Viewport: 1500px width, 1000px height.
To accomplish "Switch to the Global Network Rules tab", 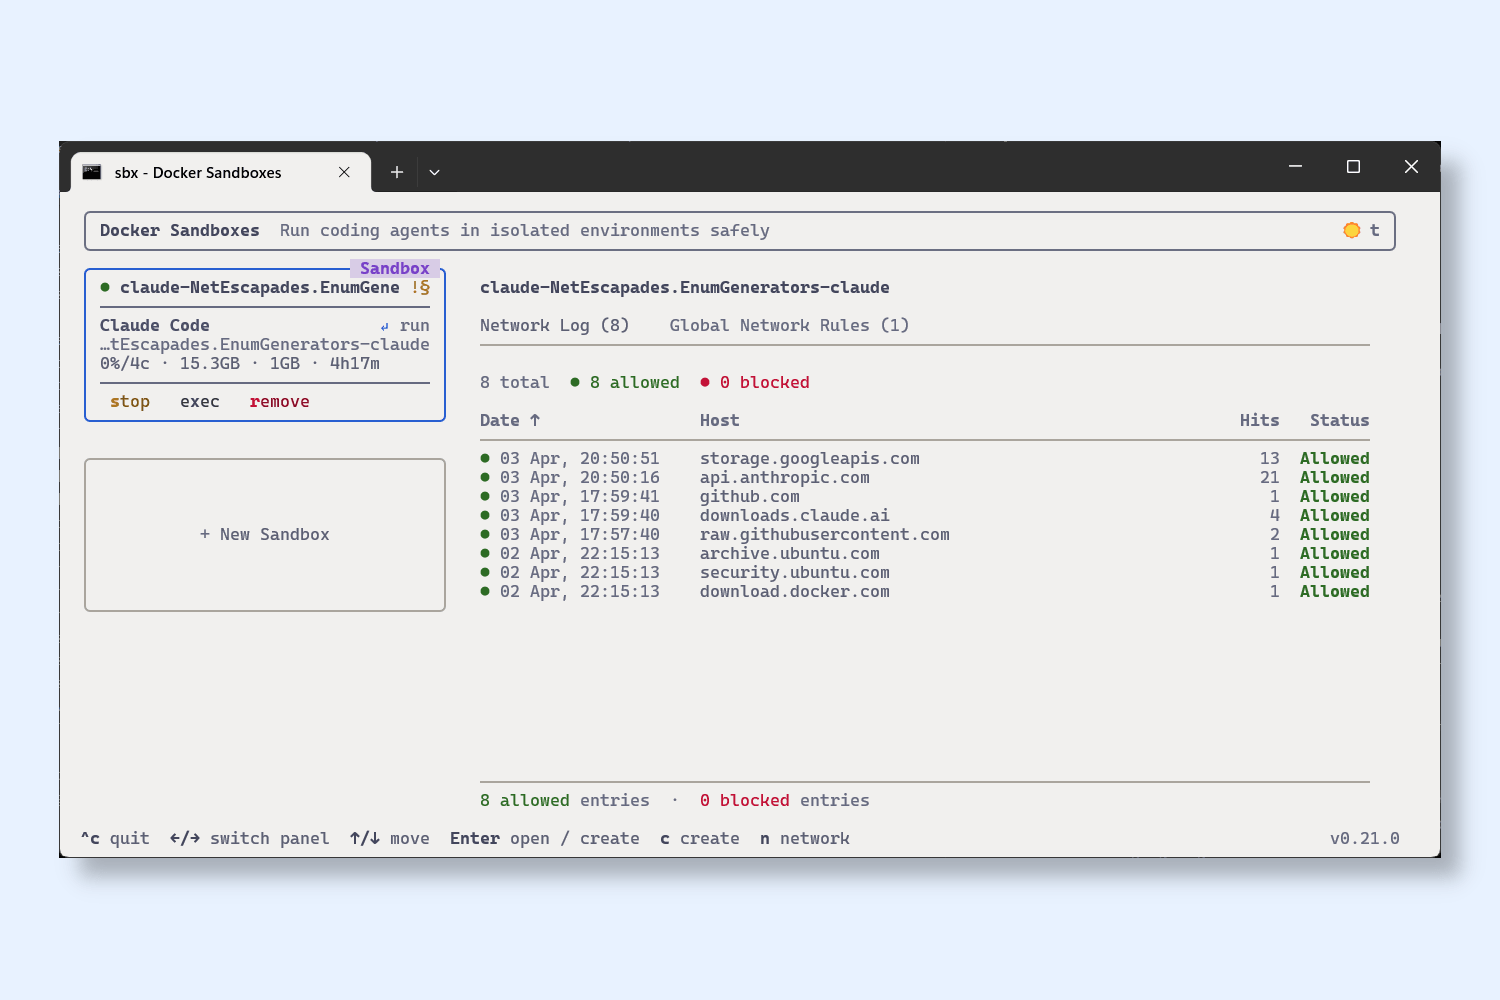I will pos(788,325).
